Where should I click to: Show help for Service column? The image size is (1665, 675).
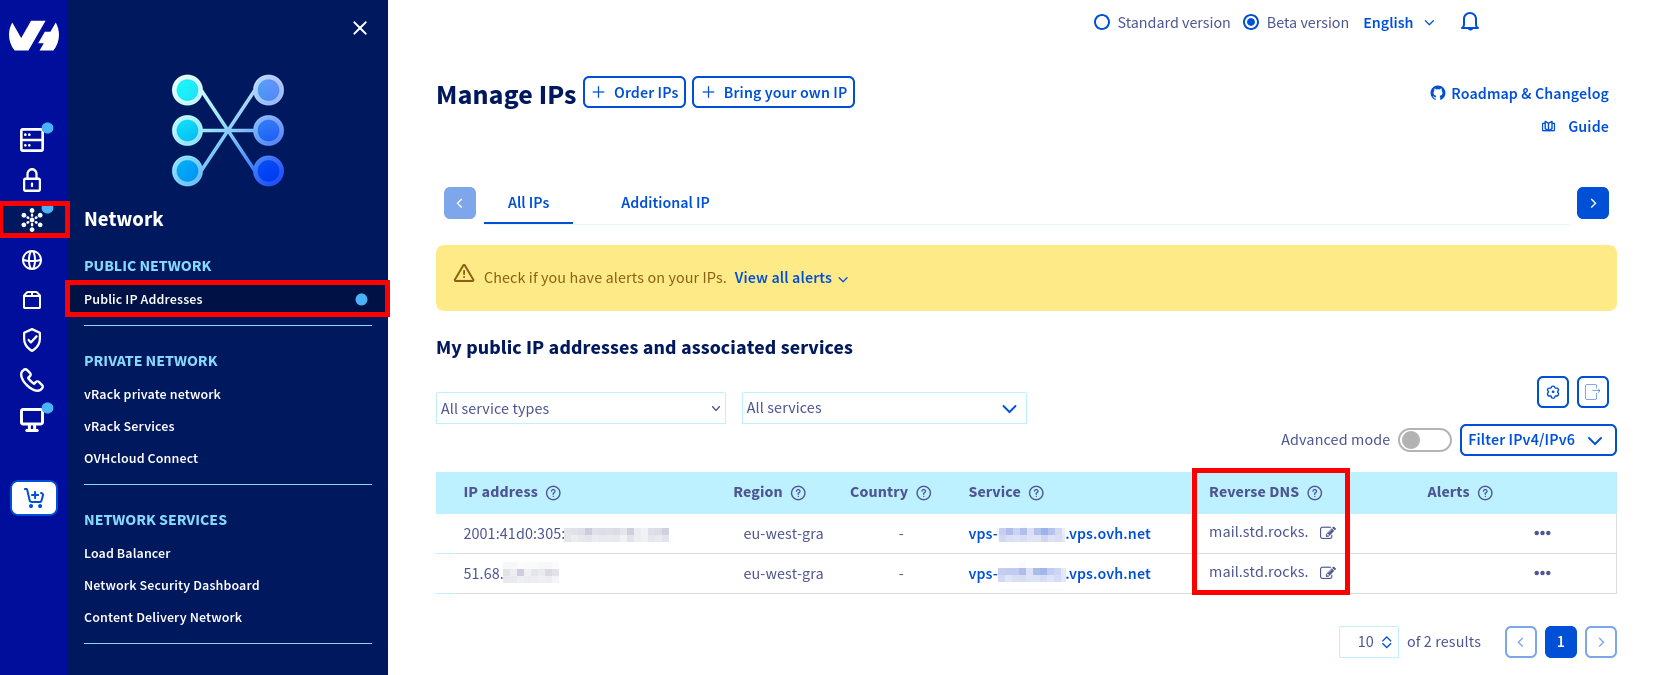point(1036,493)
